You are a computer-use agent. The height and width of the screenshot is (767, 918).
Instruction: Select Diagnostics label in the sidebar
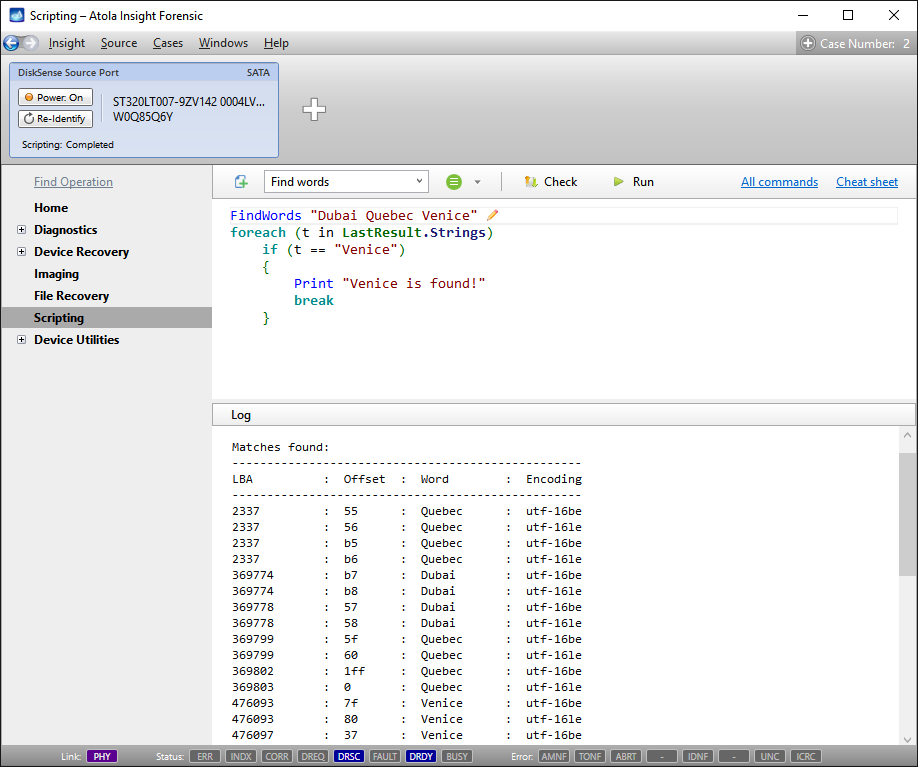click(x=66, y=230)
